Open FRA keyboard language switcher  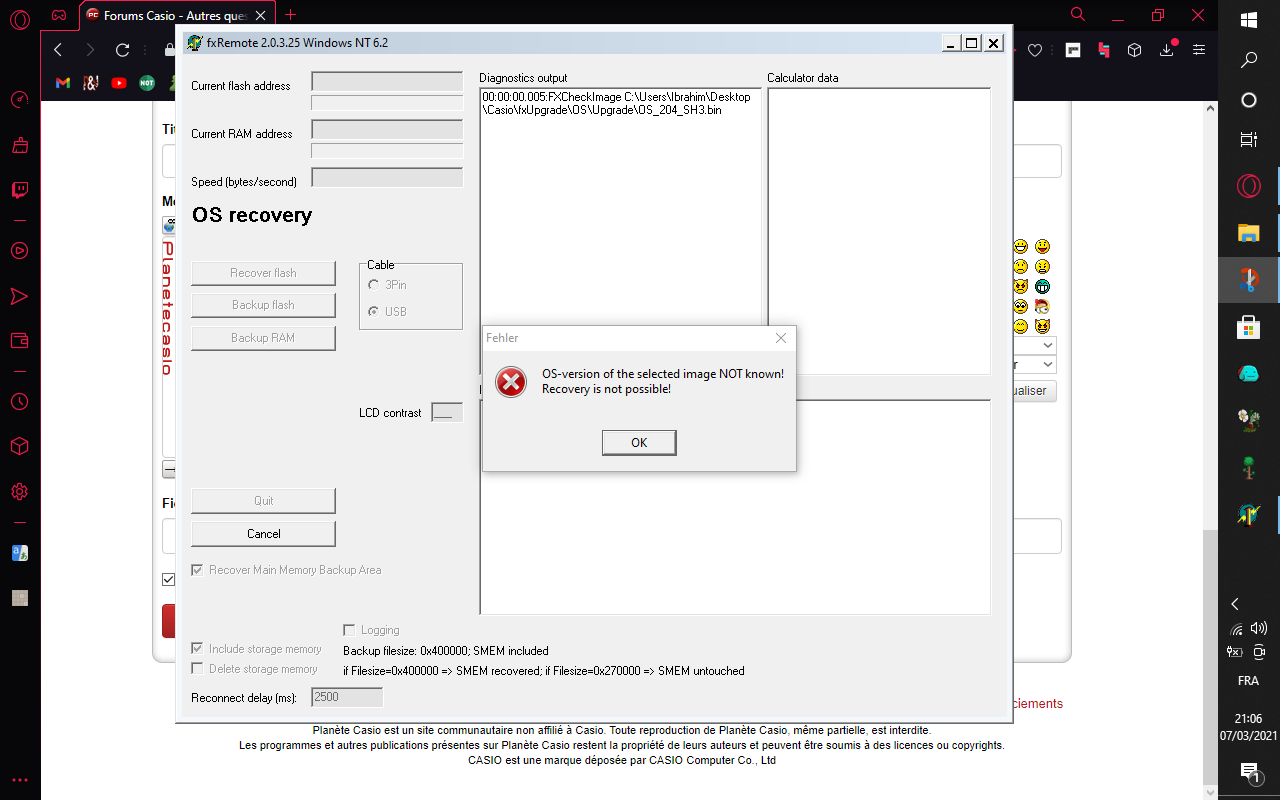coord(1248,681)
